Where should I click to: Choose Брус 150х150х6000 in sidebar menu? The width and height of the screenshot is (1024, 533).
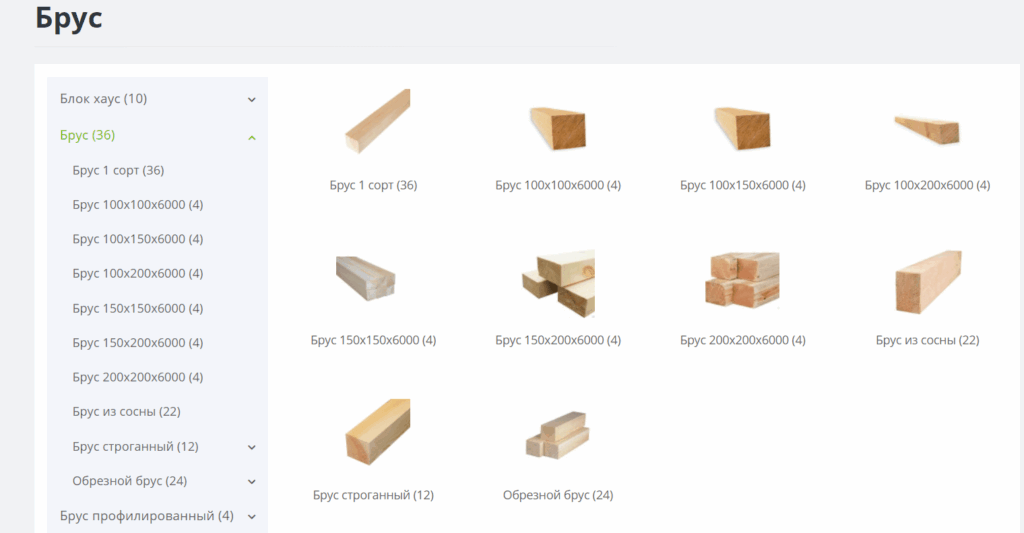[138, 308]
